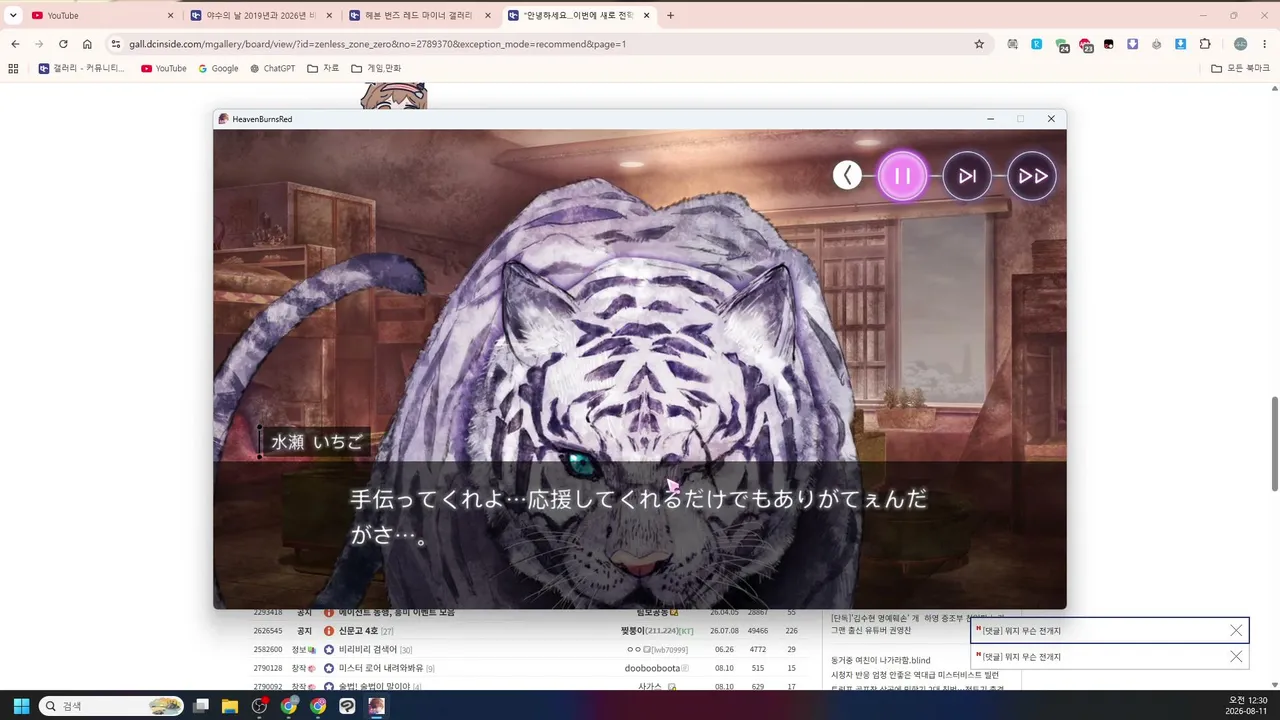
Task: Open the blue download extension icon
Action: (1181, 44)
